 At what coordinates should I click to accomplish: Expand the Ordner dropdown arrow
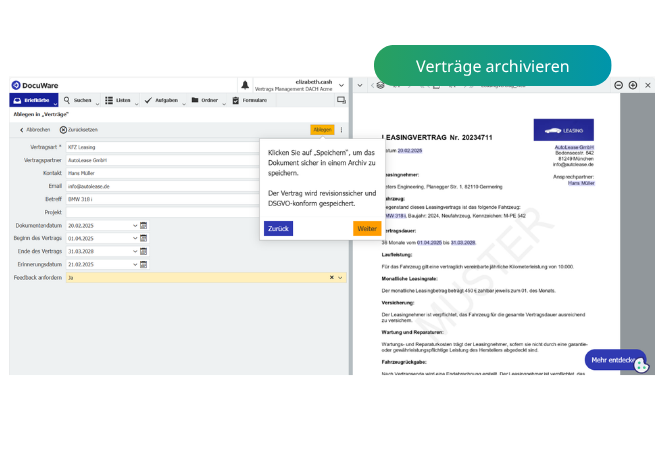pos(224,104)
